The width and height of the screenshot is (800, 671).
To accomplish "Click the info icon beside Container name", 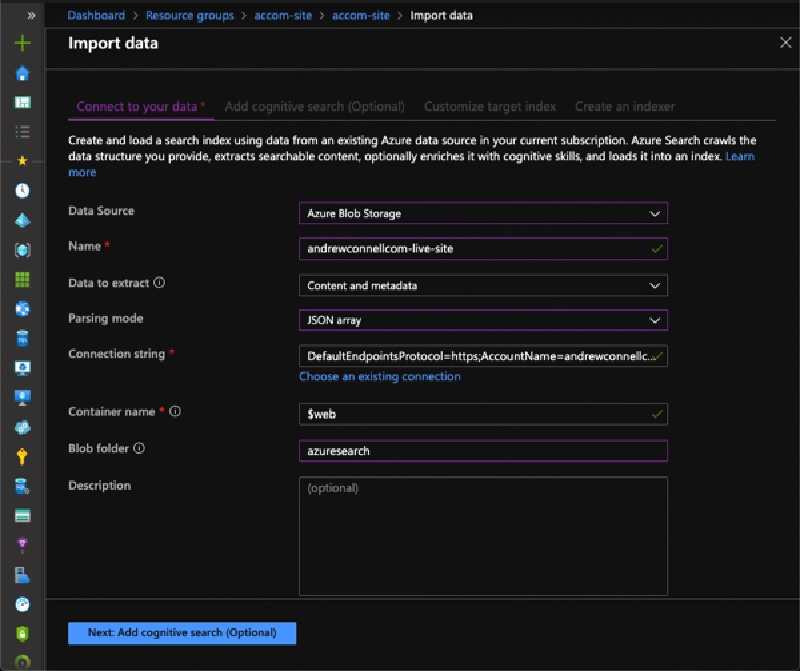I will 175,411.
